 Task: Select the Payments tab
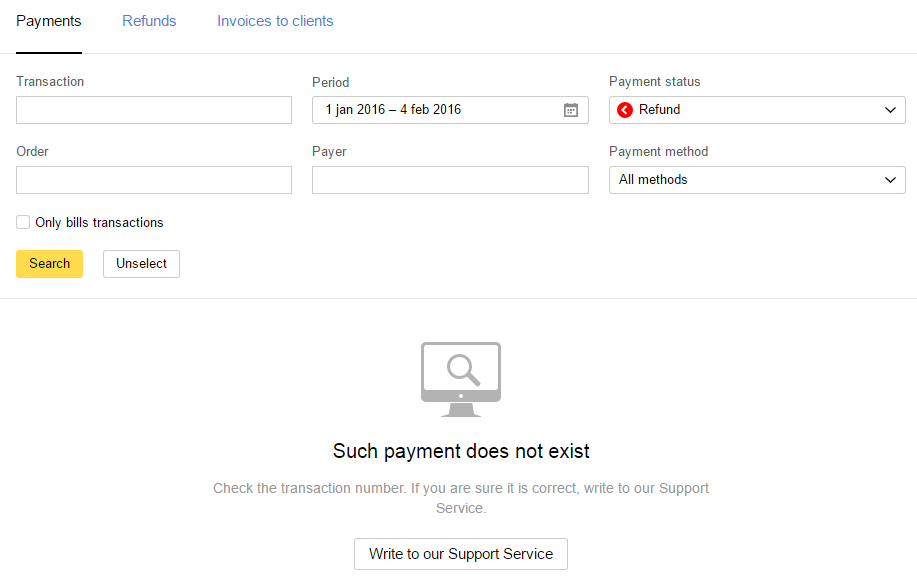click(x=49, y=21)
